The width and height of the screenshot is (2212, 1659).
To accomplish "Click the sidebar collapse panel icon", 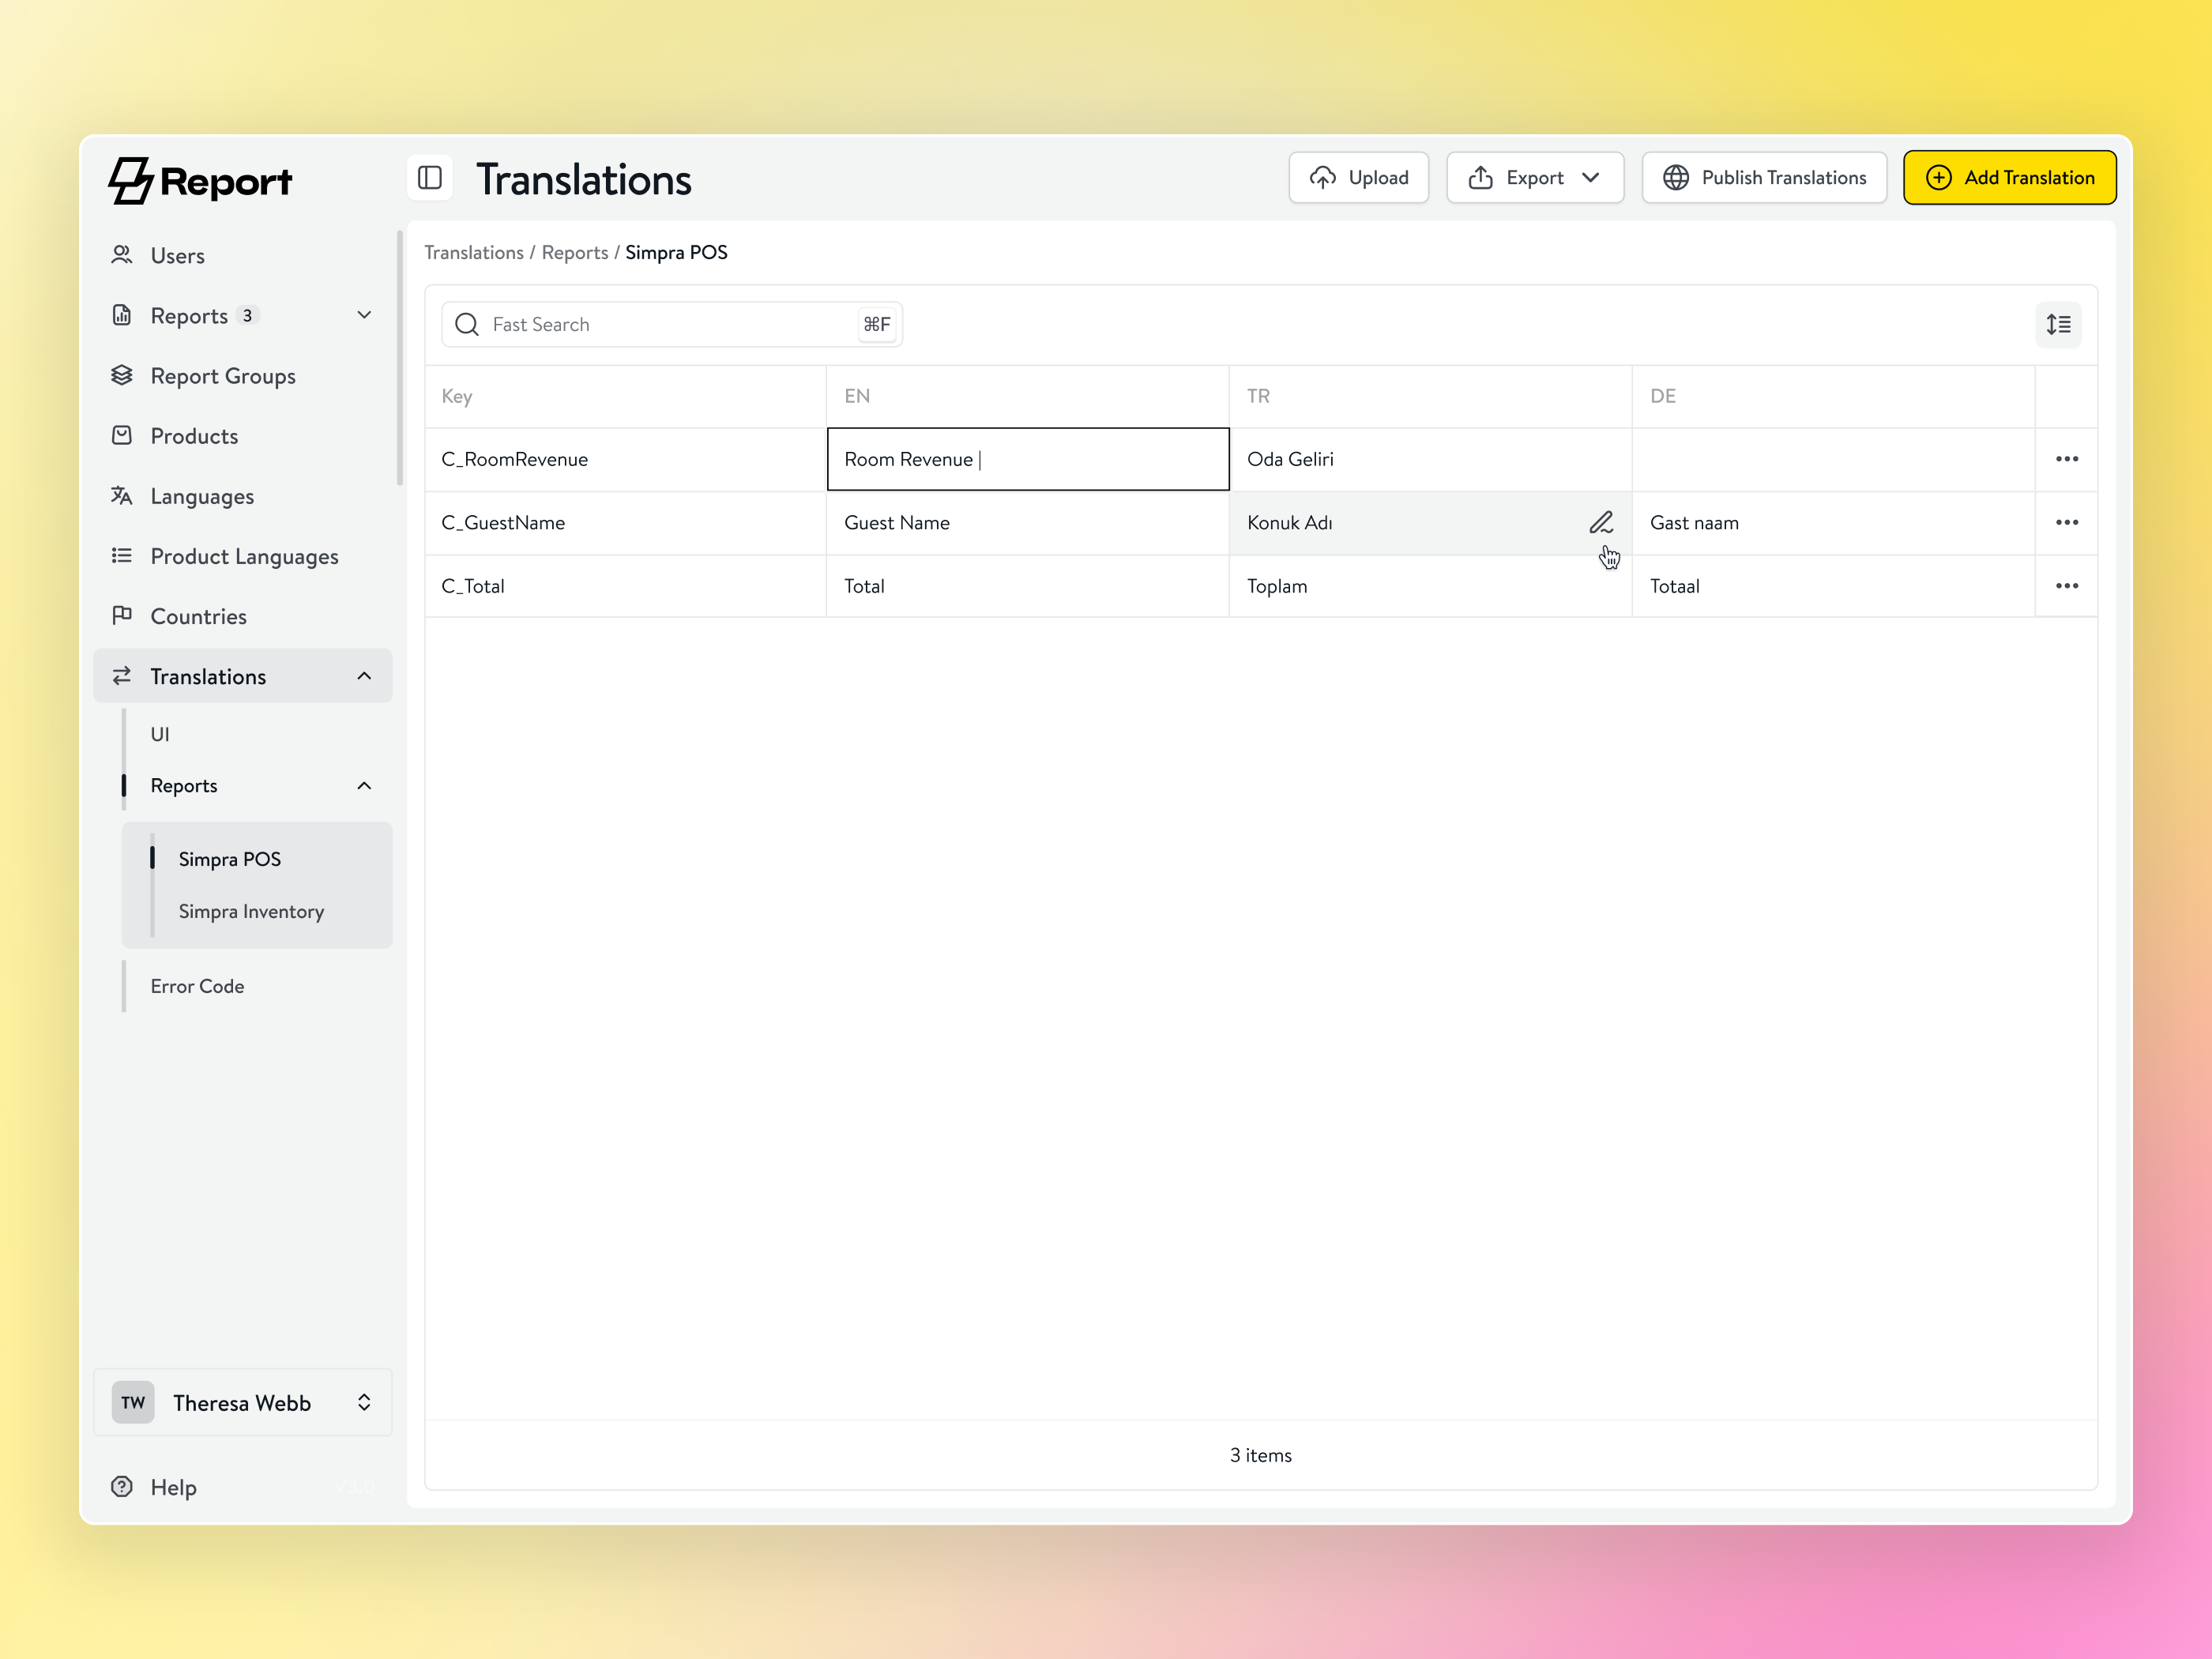I will point(430,177).
